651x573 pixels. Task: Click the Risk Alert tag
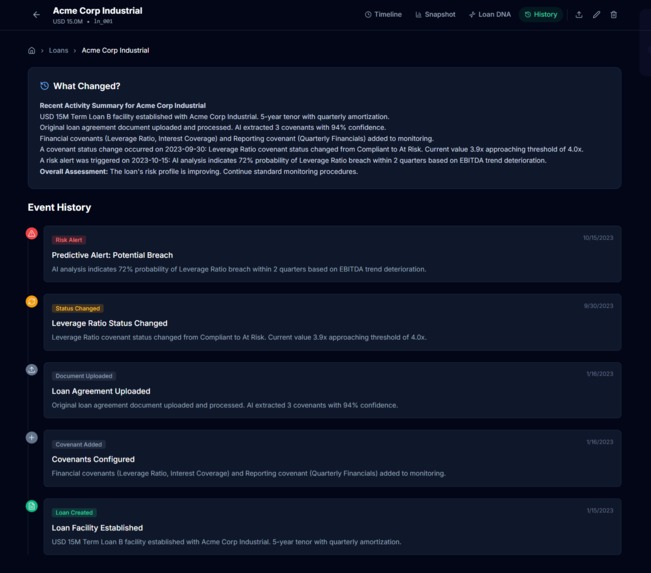coord(69,240)
